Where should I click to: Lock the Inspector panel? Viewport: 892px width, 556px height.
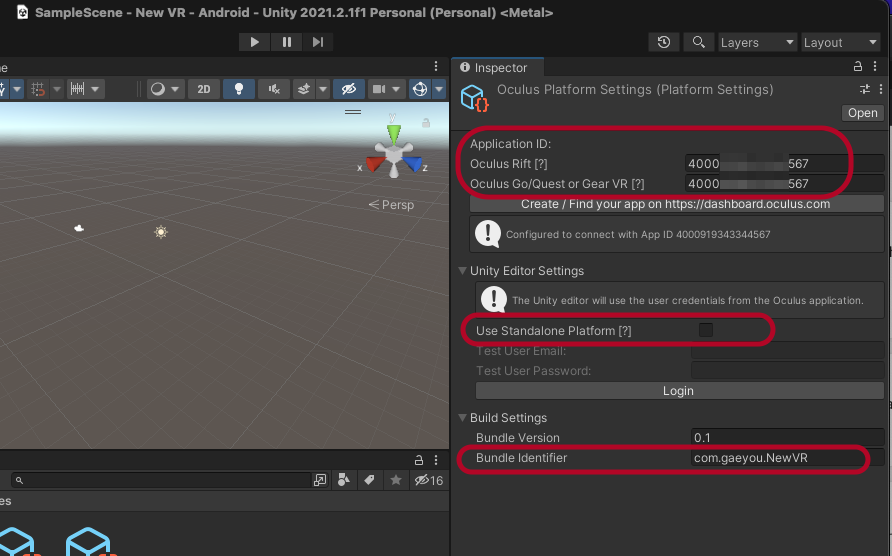pos(858,67)
